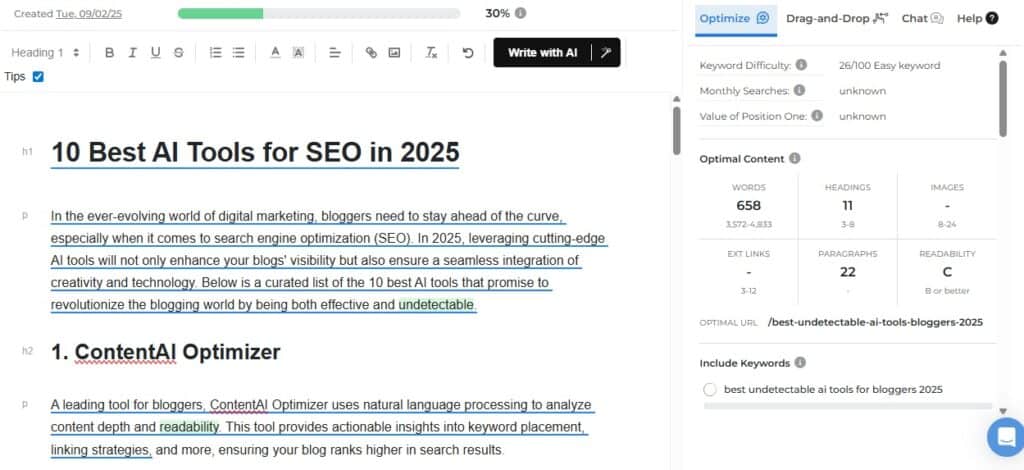Uncheck the Tips checkbox

point(38,77)
